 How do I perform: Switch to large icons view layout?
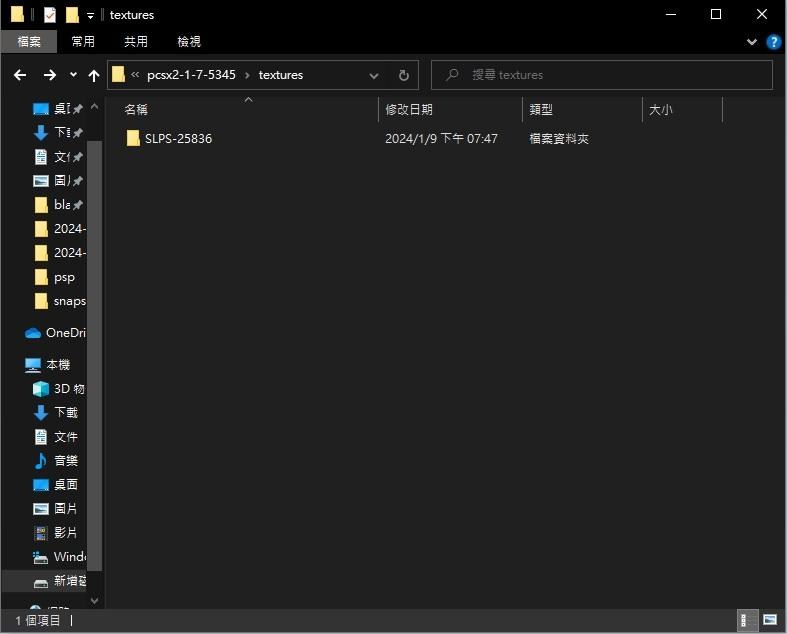768,621
